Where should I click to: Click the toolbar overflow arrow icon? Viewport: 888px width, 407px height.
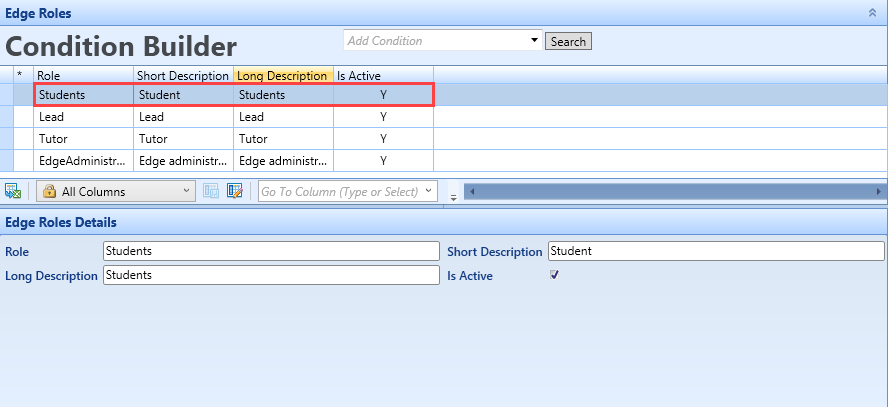(x=453, y=195)
